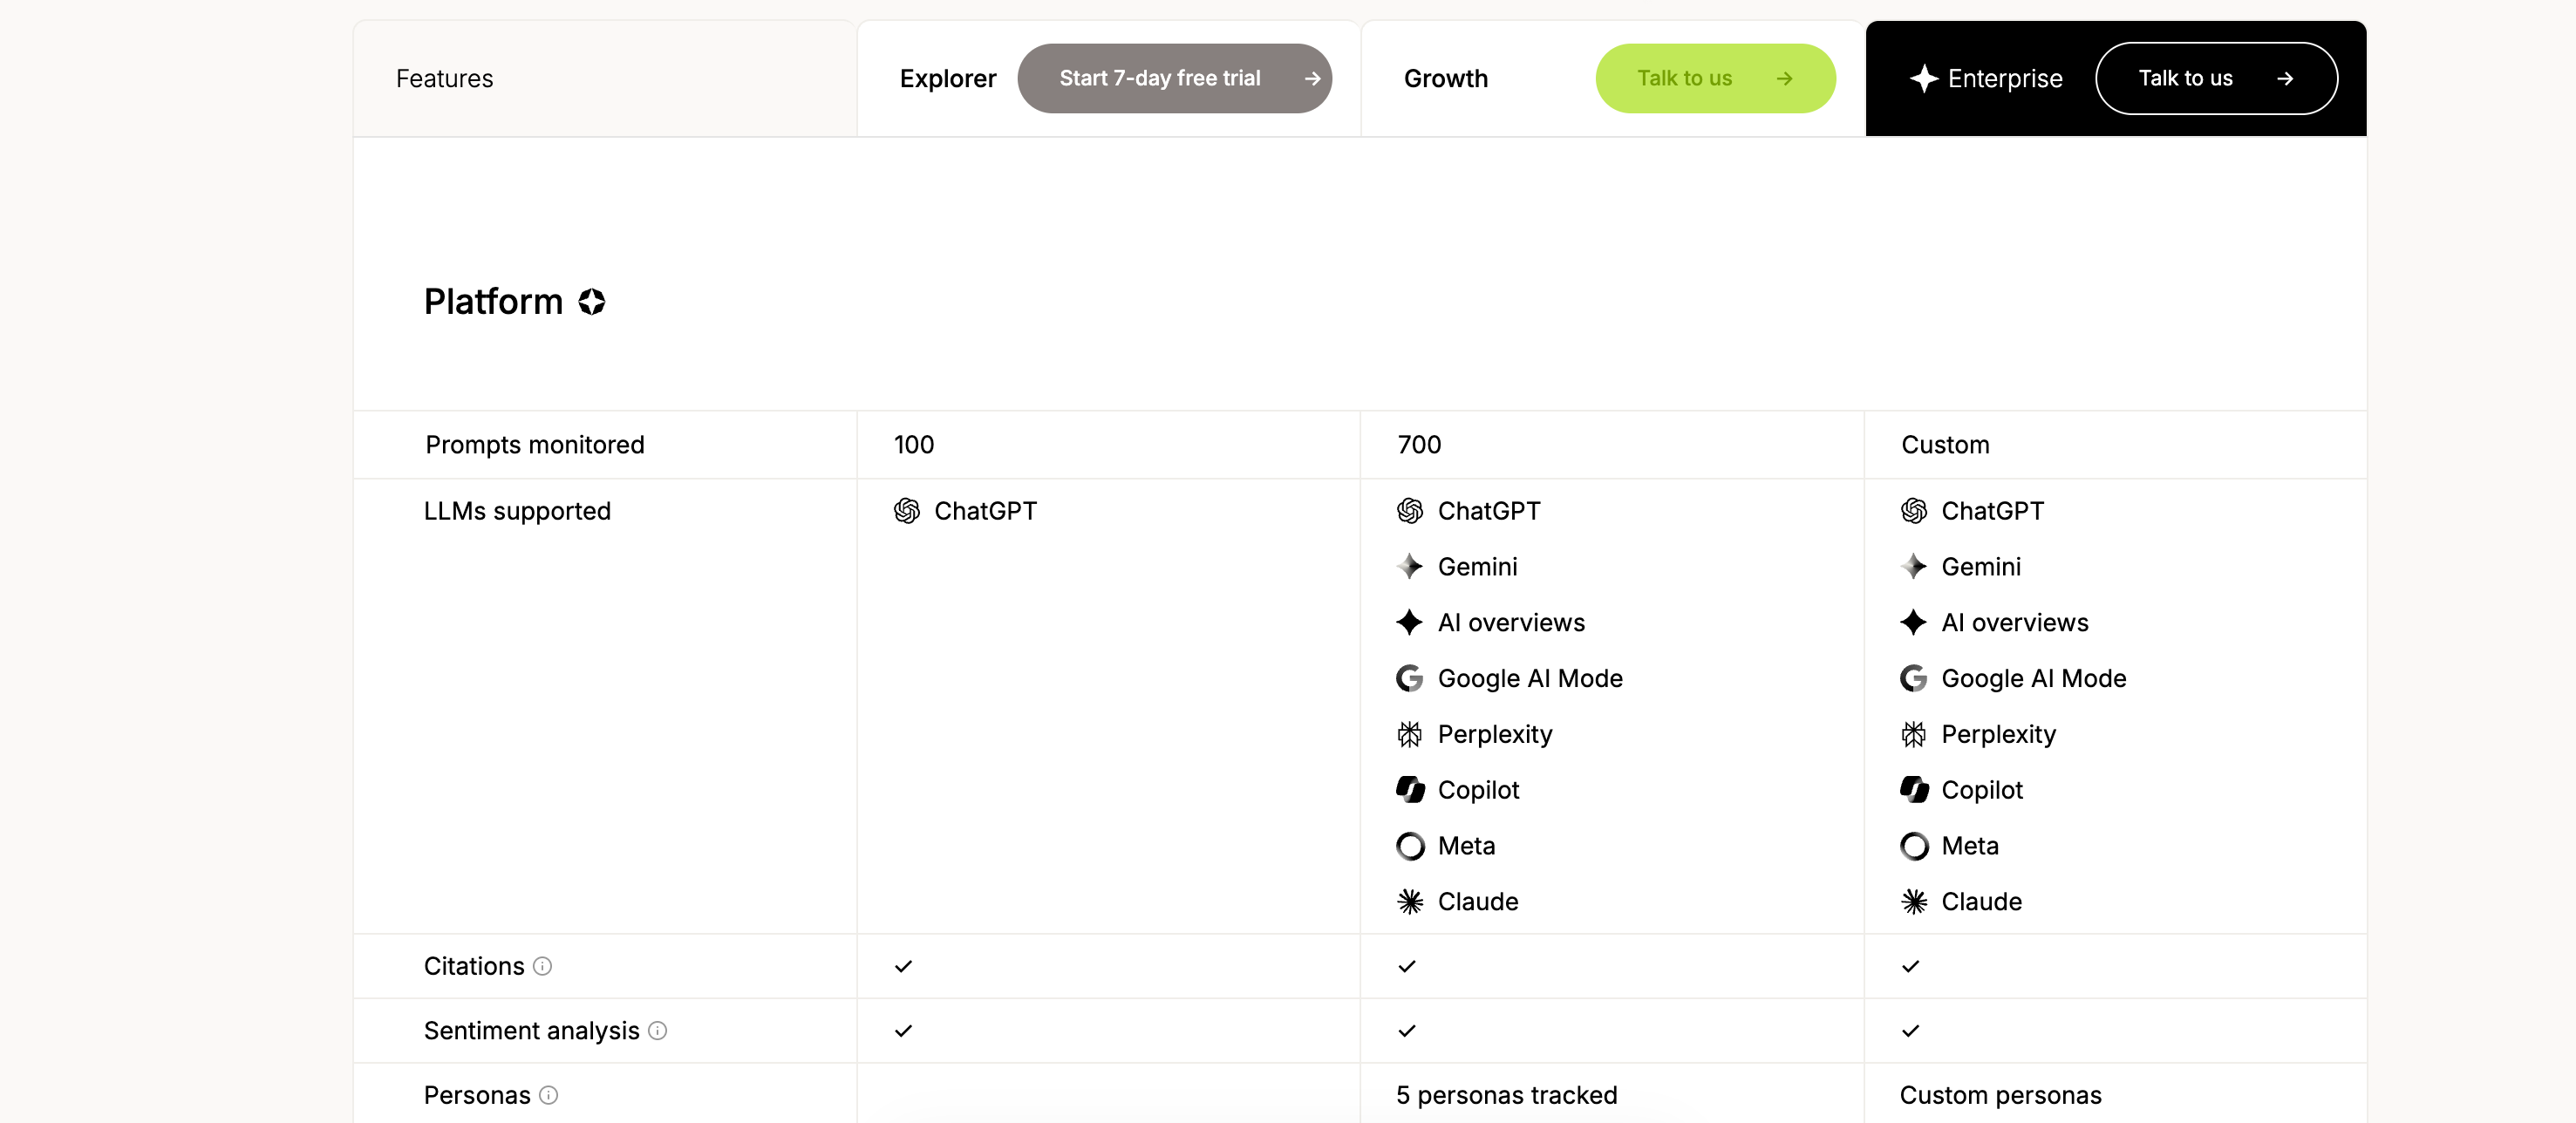Select the Claude icon in the Enterprise column
This screenshot has height=1123, width=2576.
tap(1913, 901)
